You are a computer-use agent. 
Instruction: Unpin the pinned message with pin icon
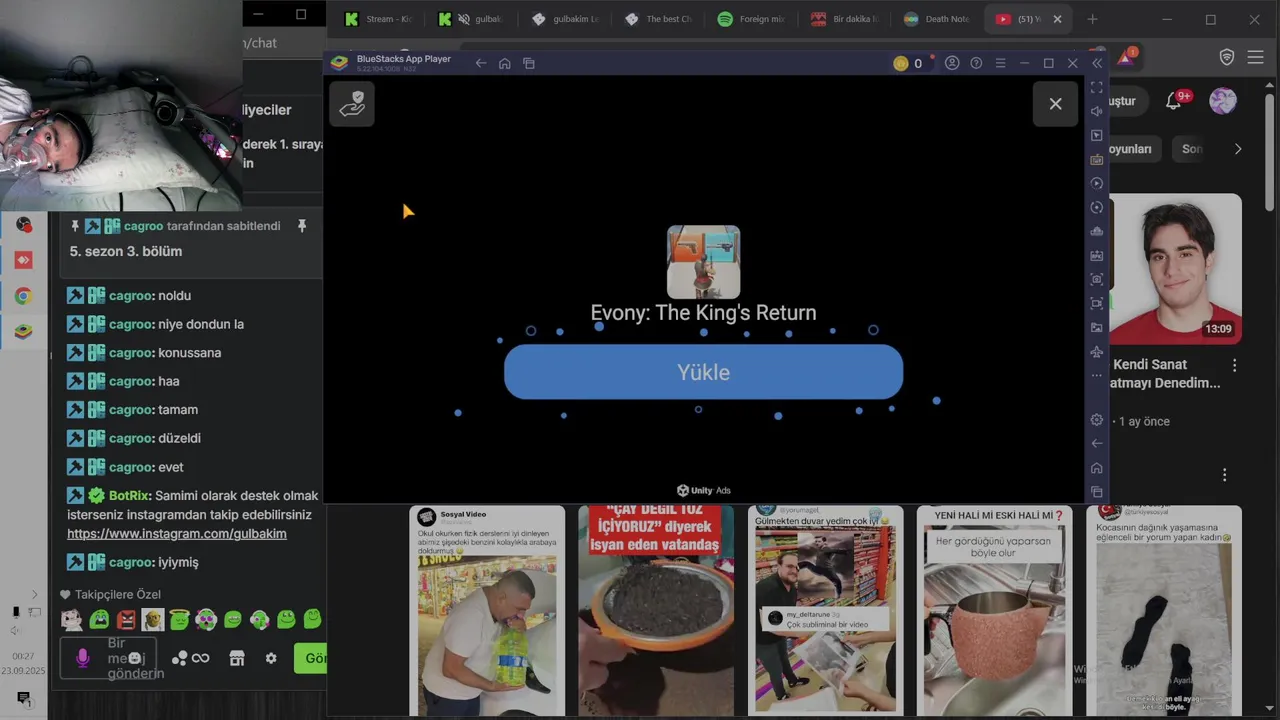[301, 226]
